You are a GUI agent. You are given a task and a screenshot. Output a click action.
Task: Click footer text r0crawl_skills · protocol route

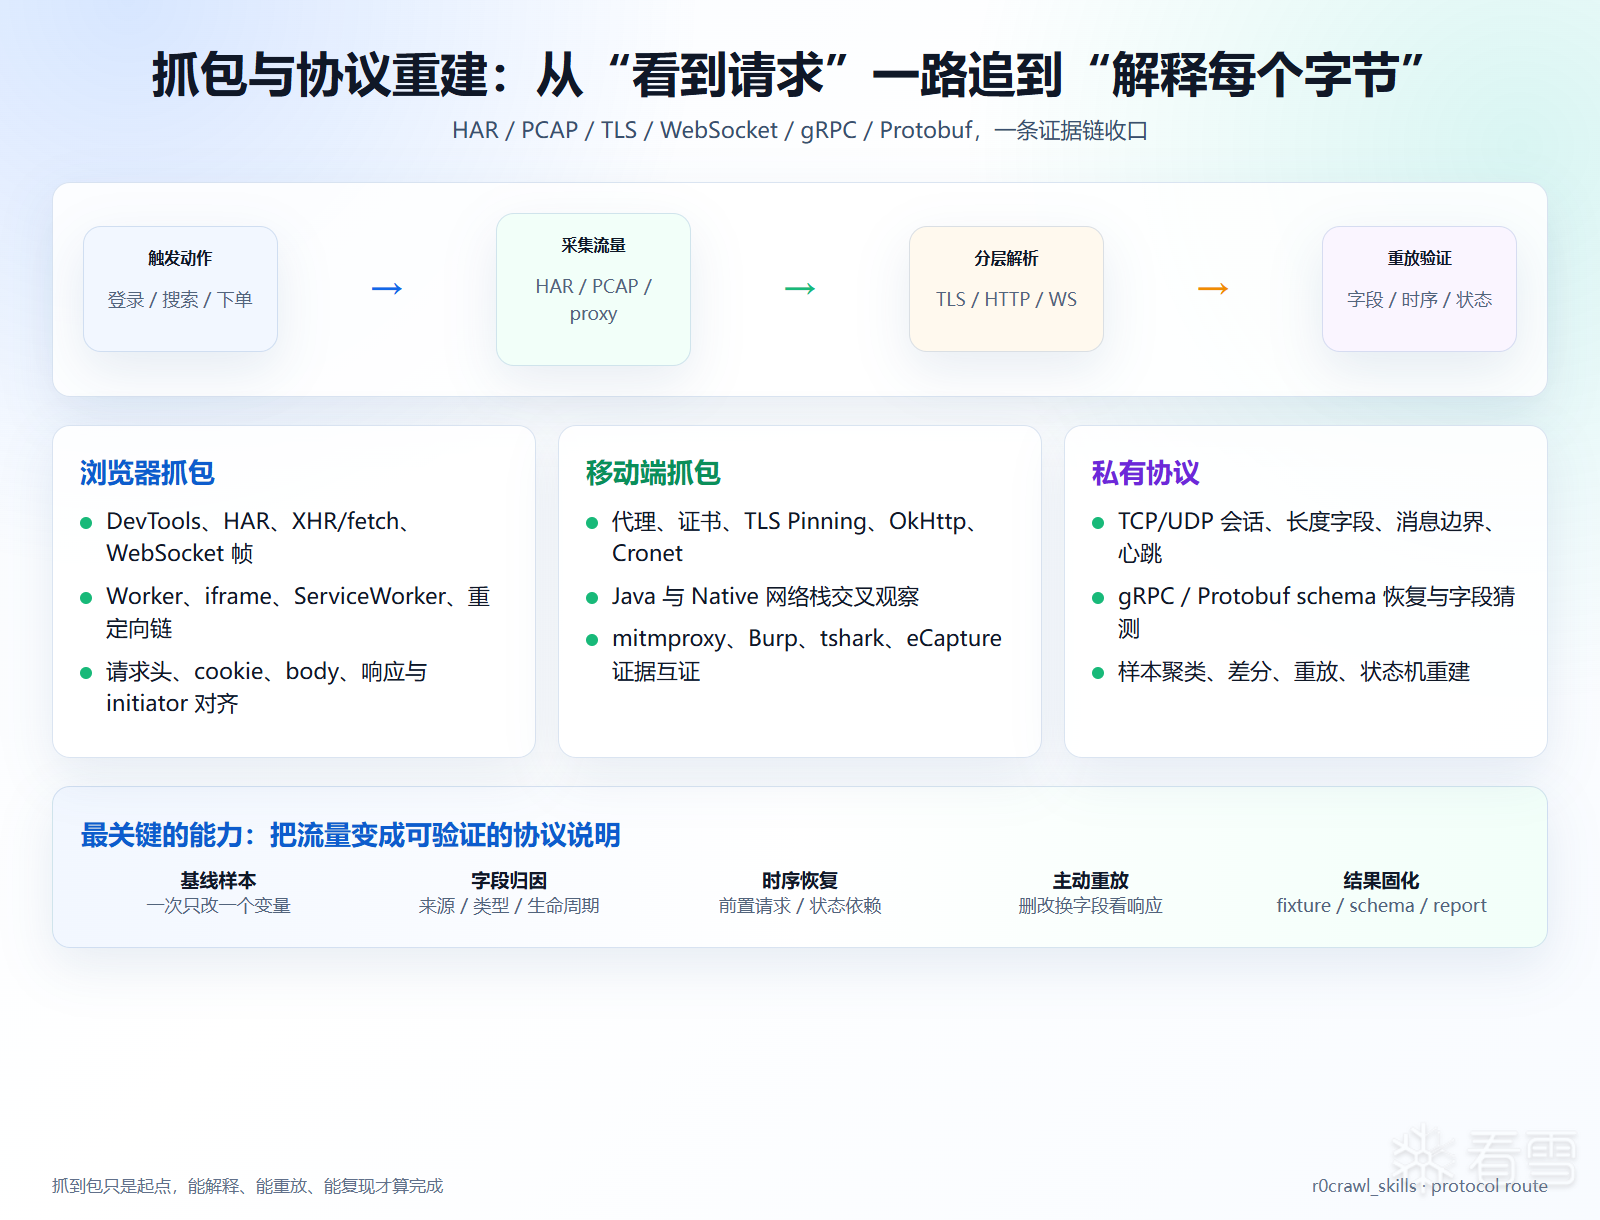1430,1186
